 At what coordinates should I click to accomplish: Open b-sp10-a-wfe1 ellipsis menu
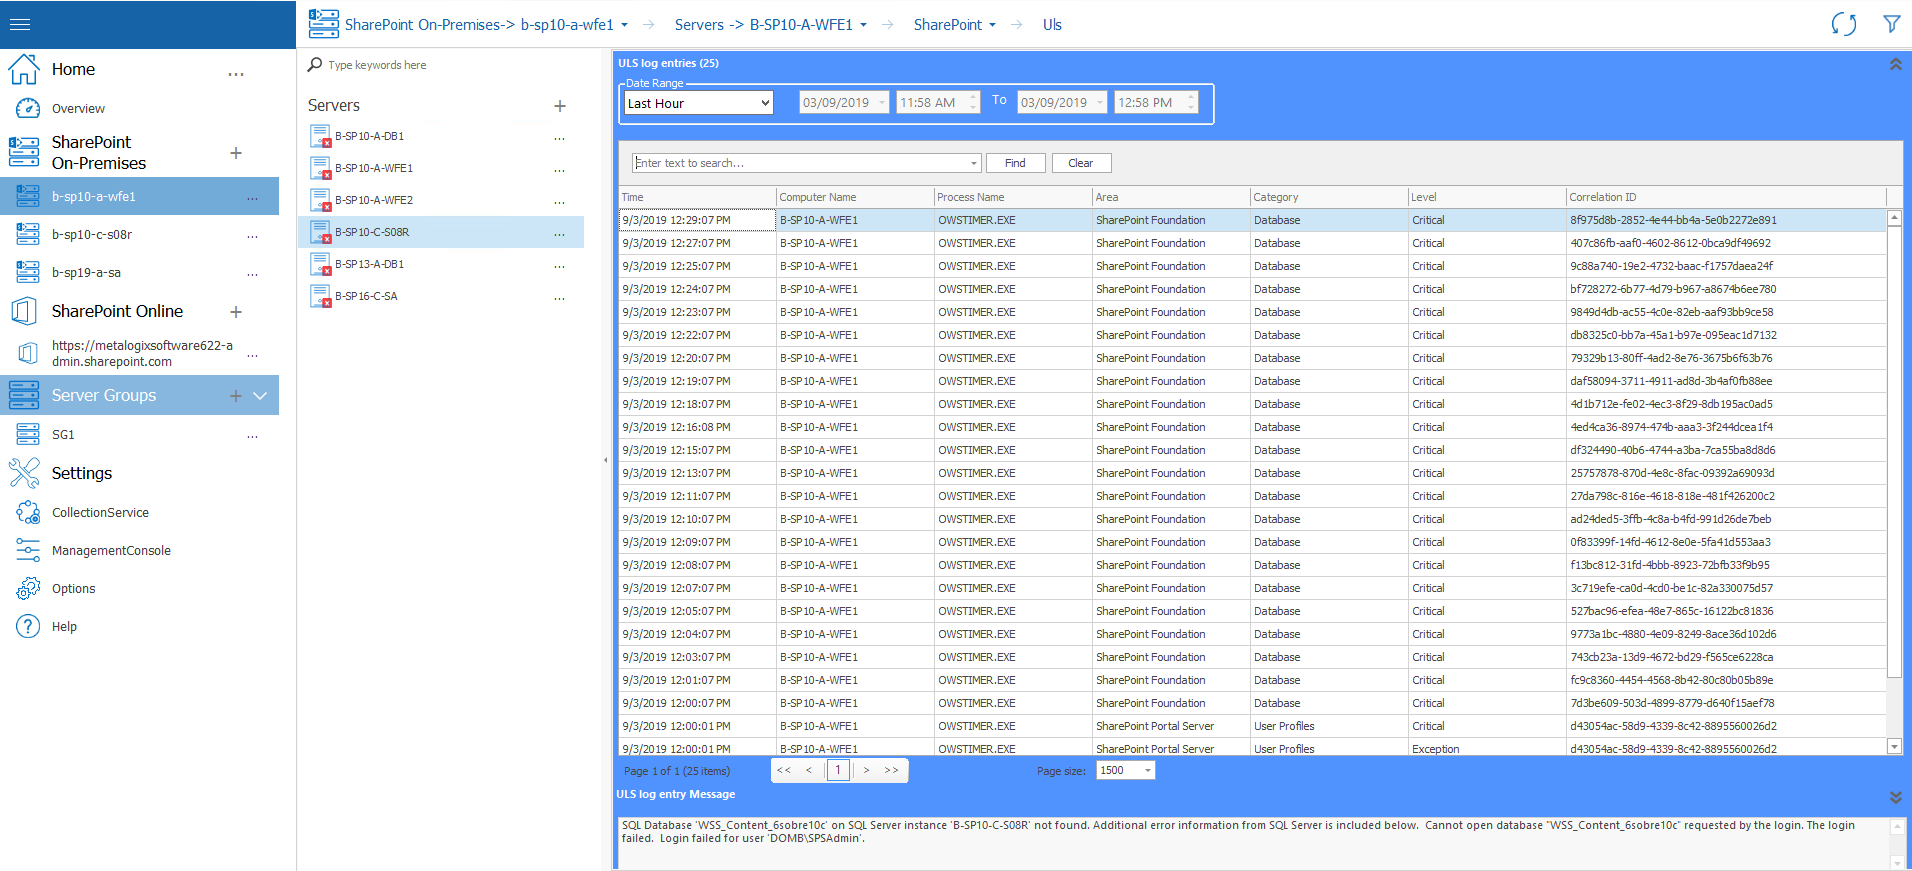coord(252,199)
